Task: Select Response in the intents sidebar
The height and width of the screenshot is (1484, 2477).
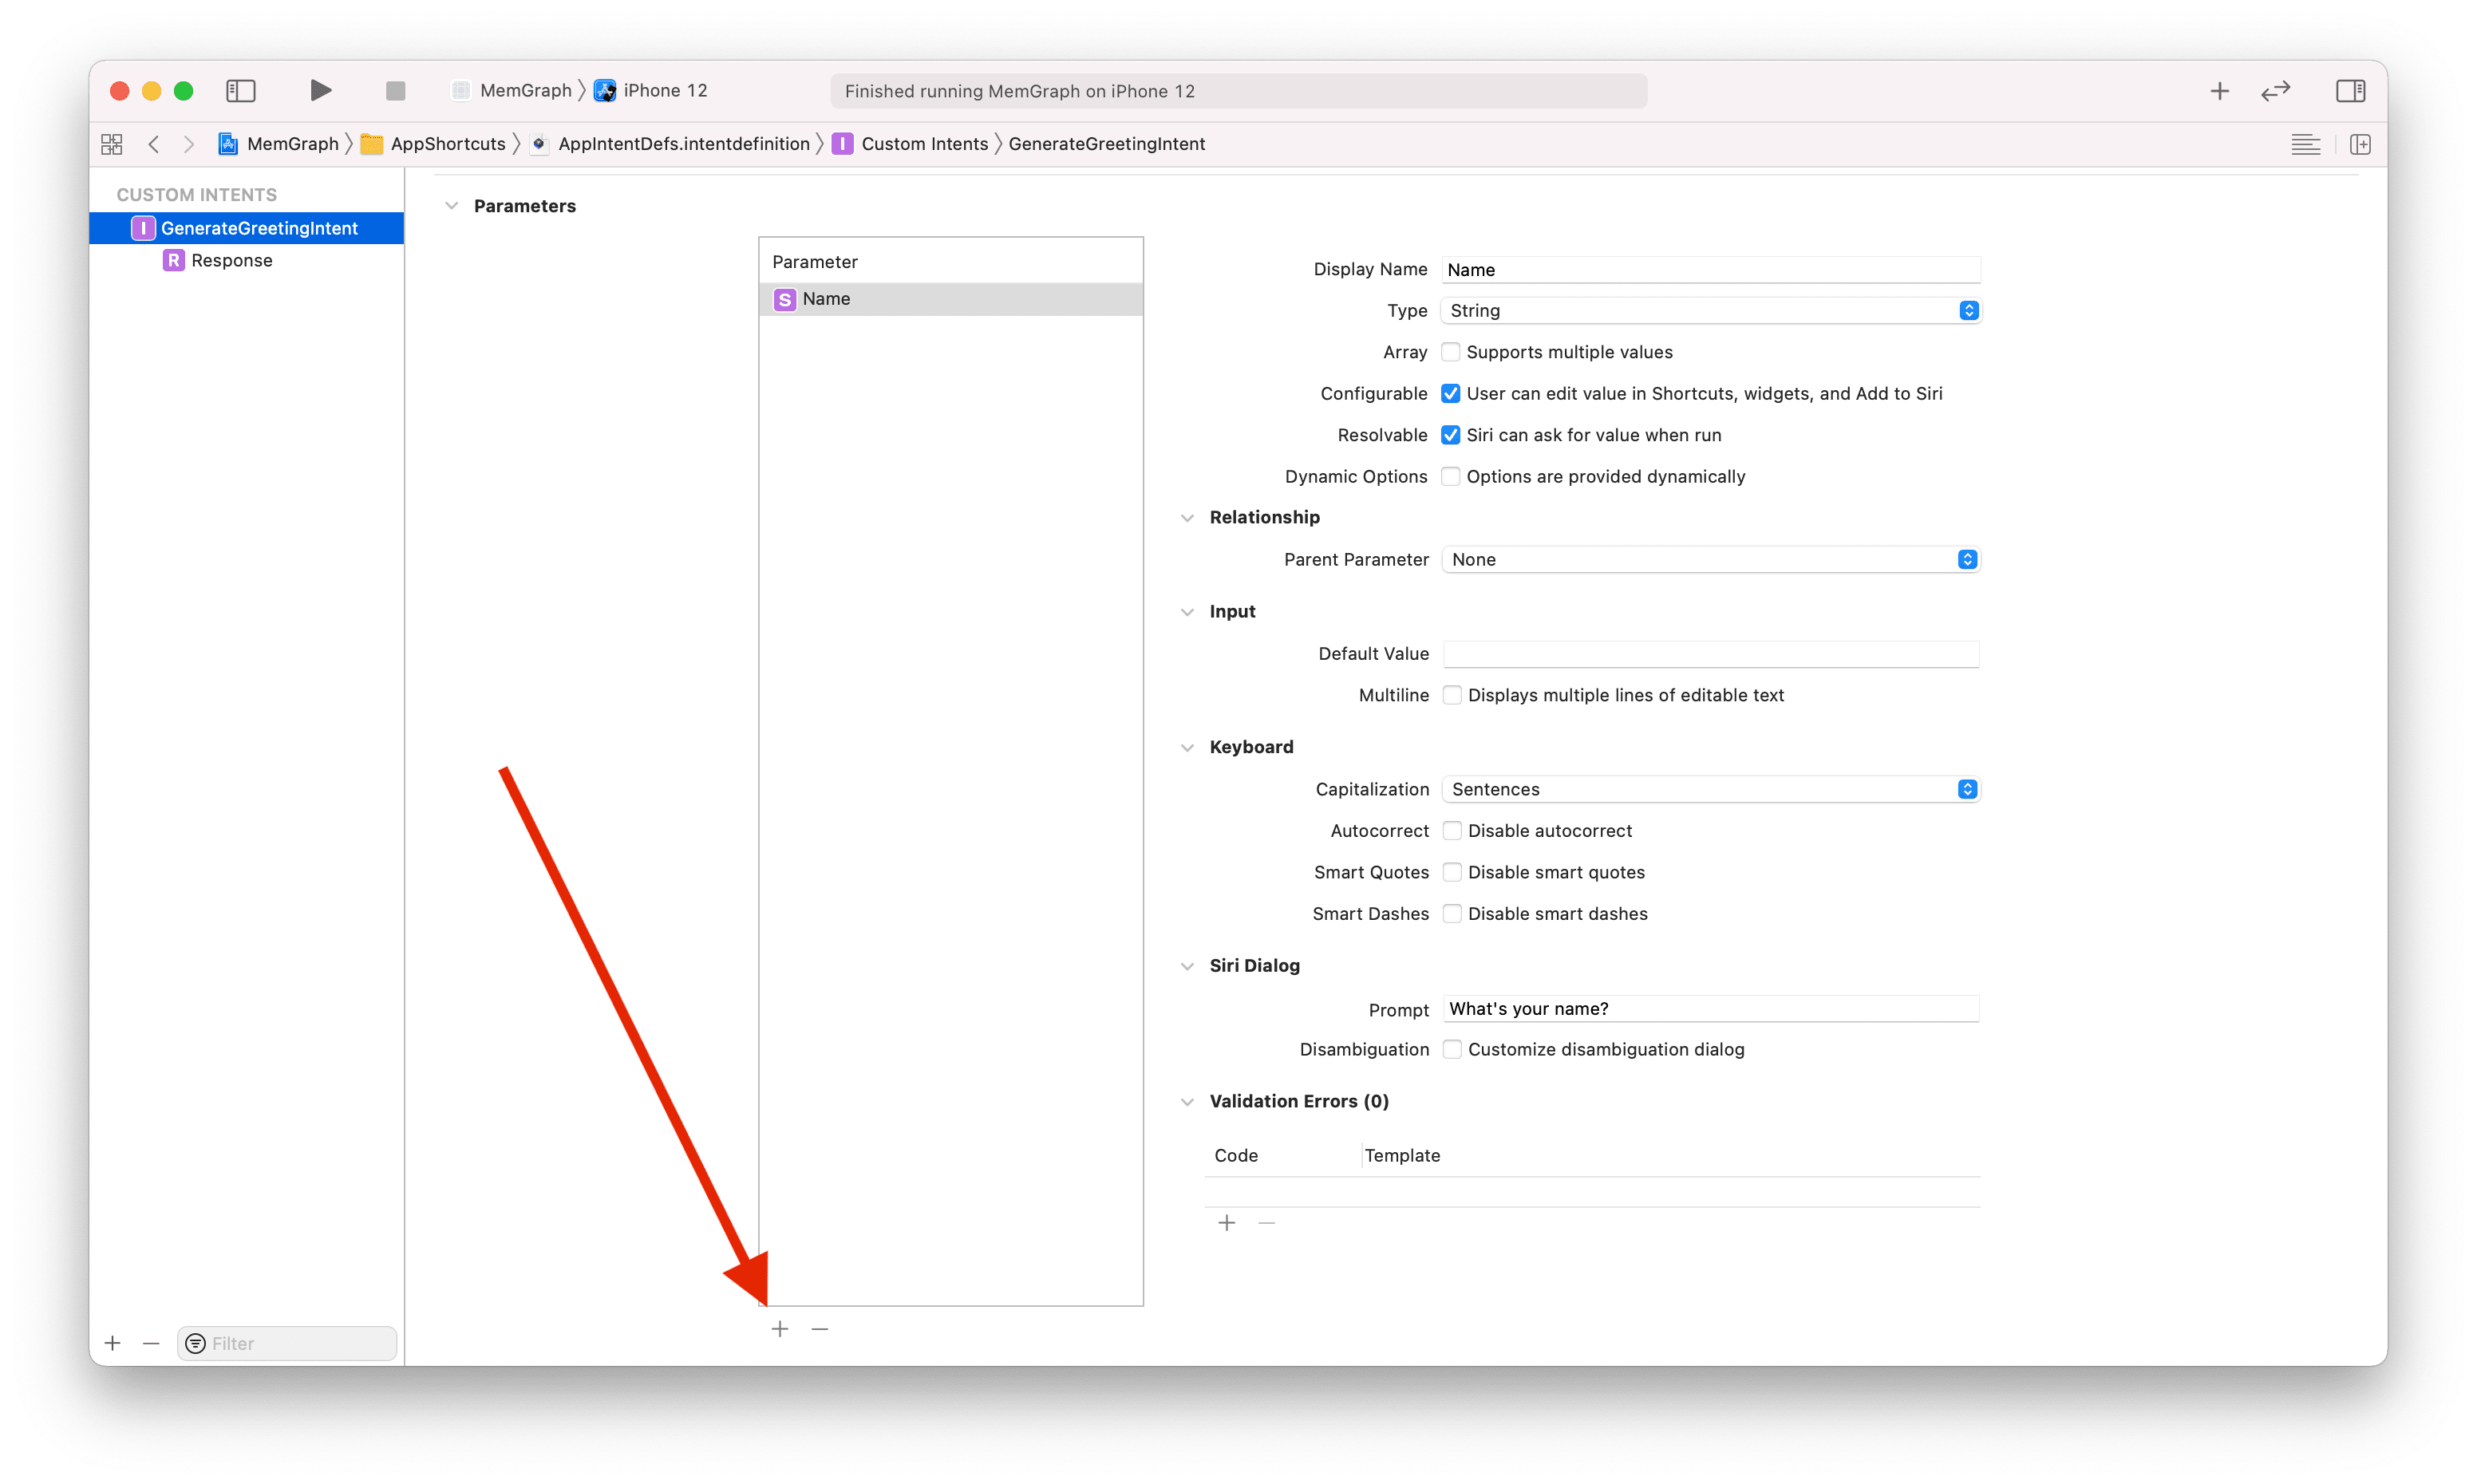Action: point(231,261)
